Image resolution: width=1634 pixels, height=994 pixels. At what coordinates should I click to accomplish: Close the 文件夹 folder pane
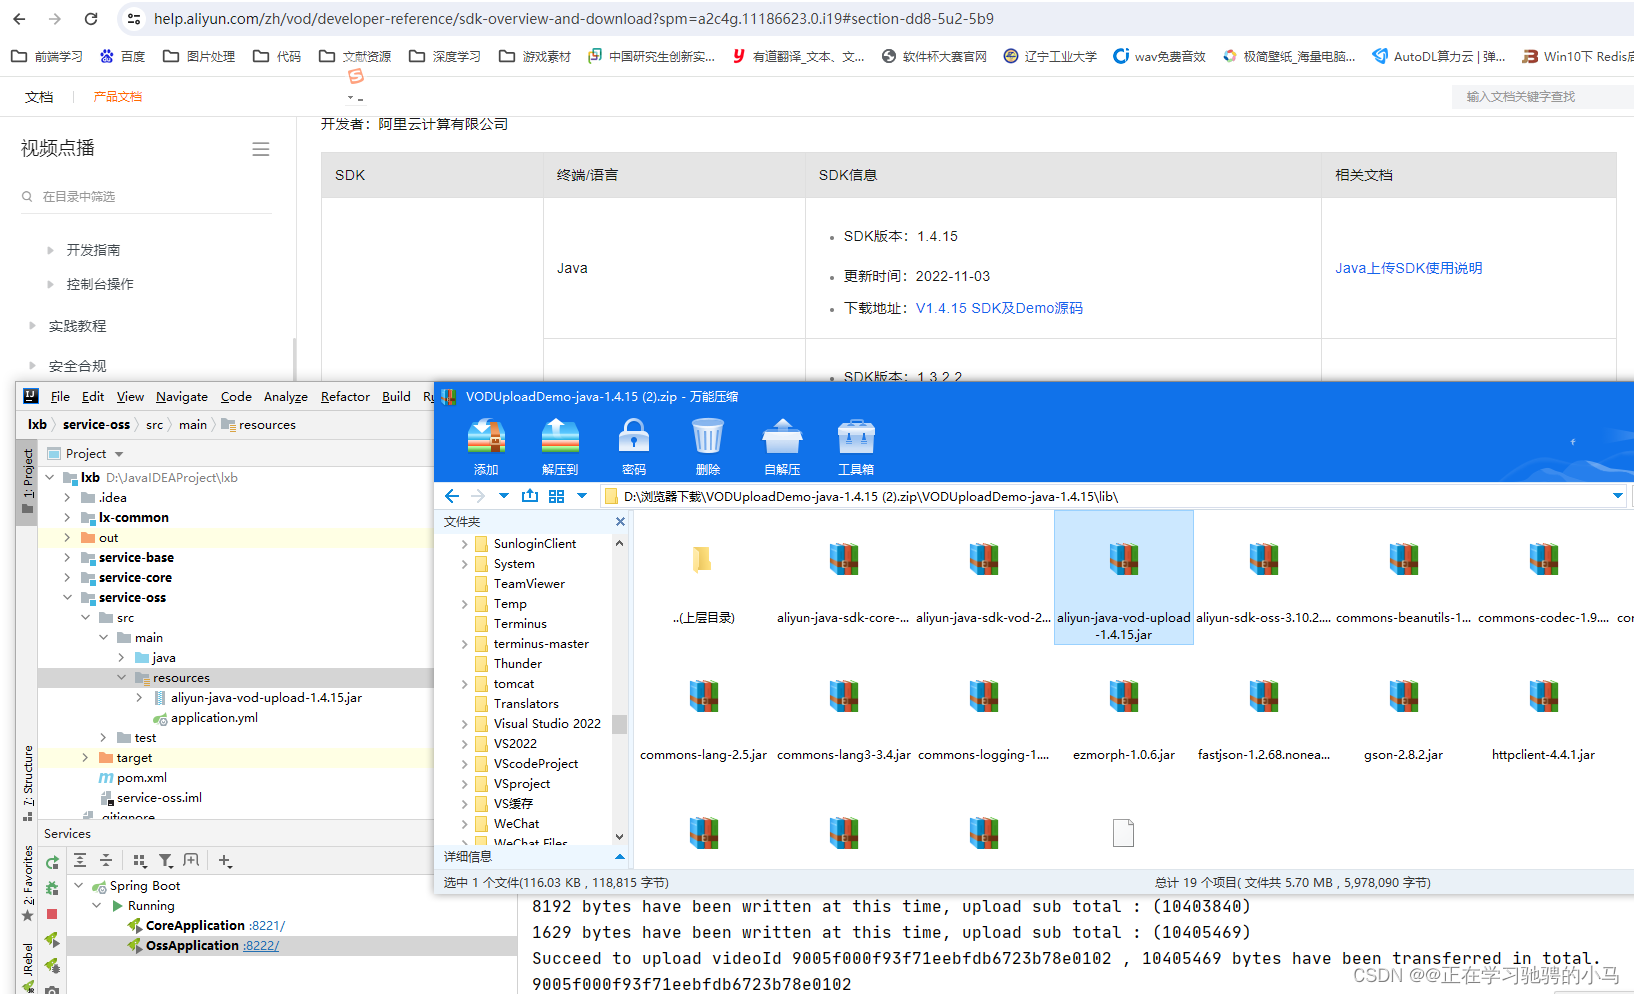coord(620,521)
